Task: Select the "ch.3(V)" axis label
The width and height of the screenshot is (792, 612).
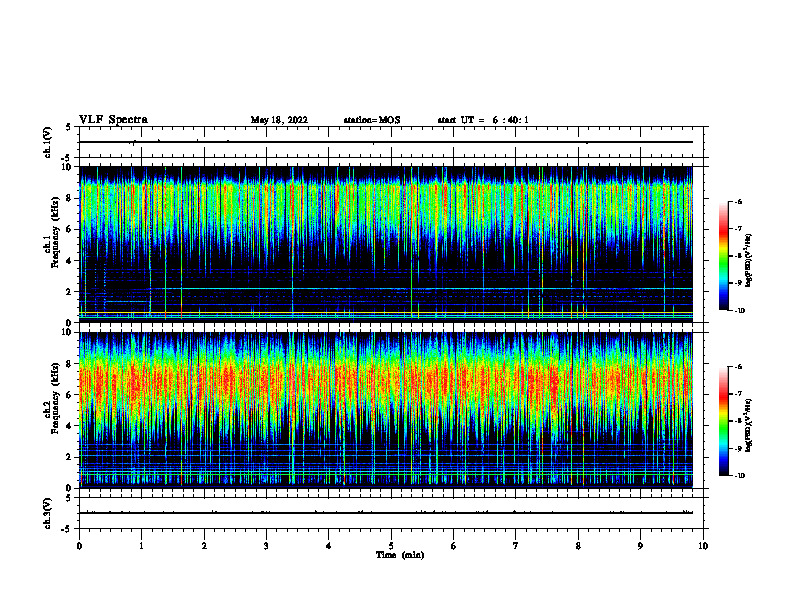Action: coord(48,513)
